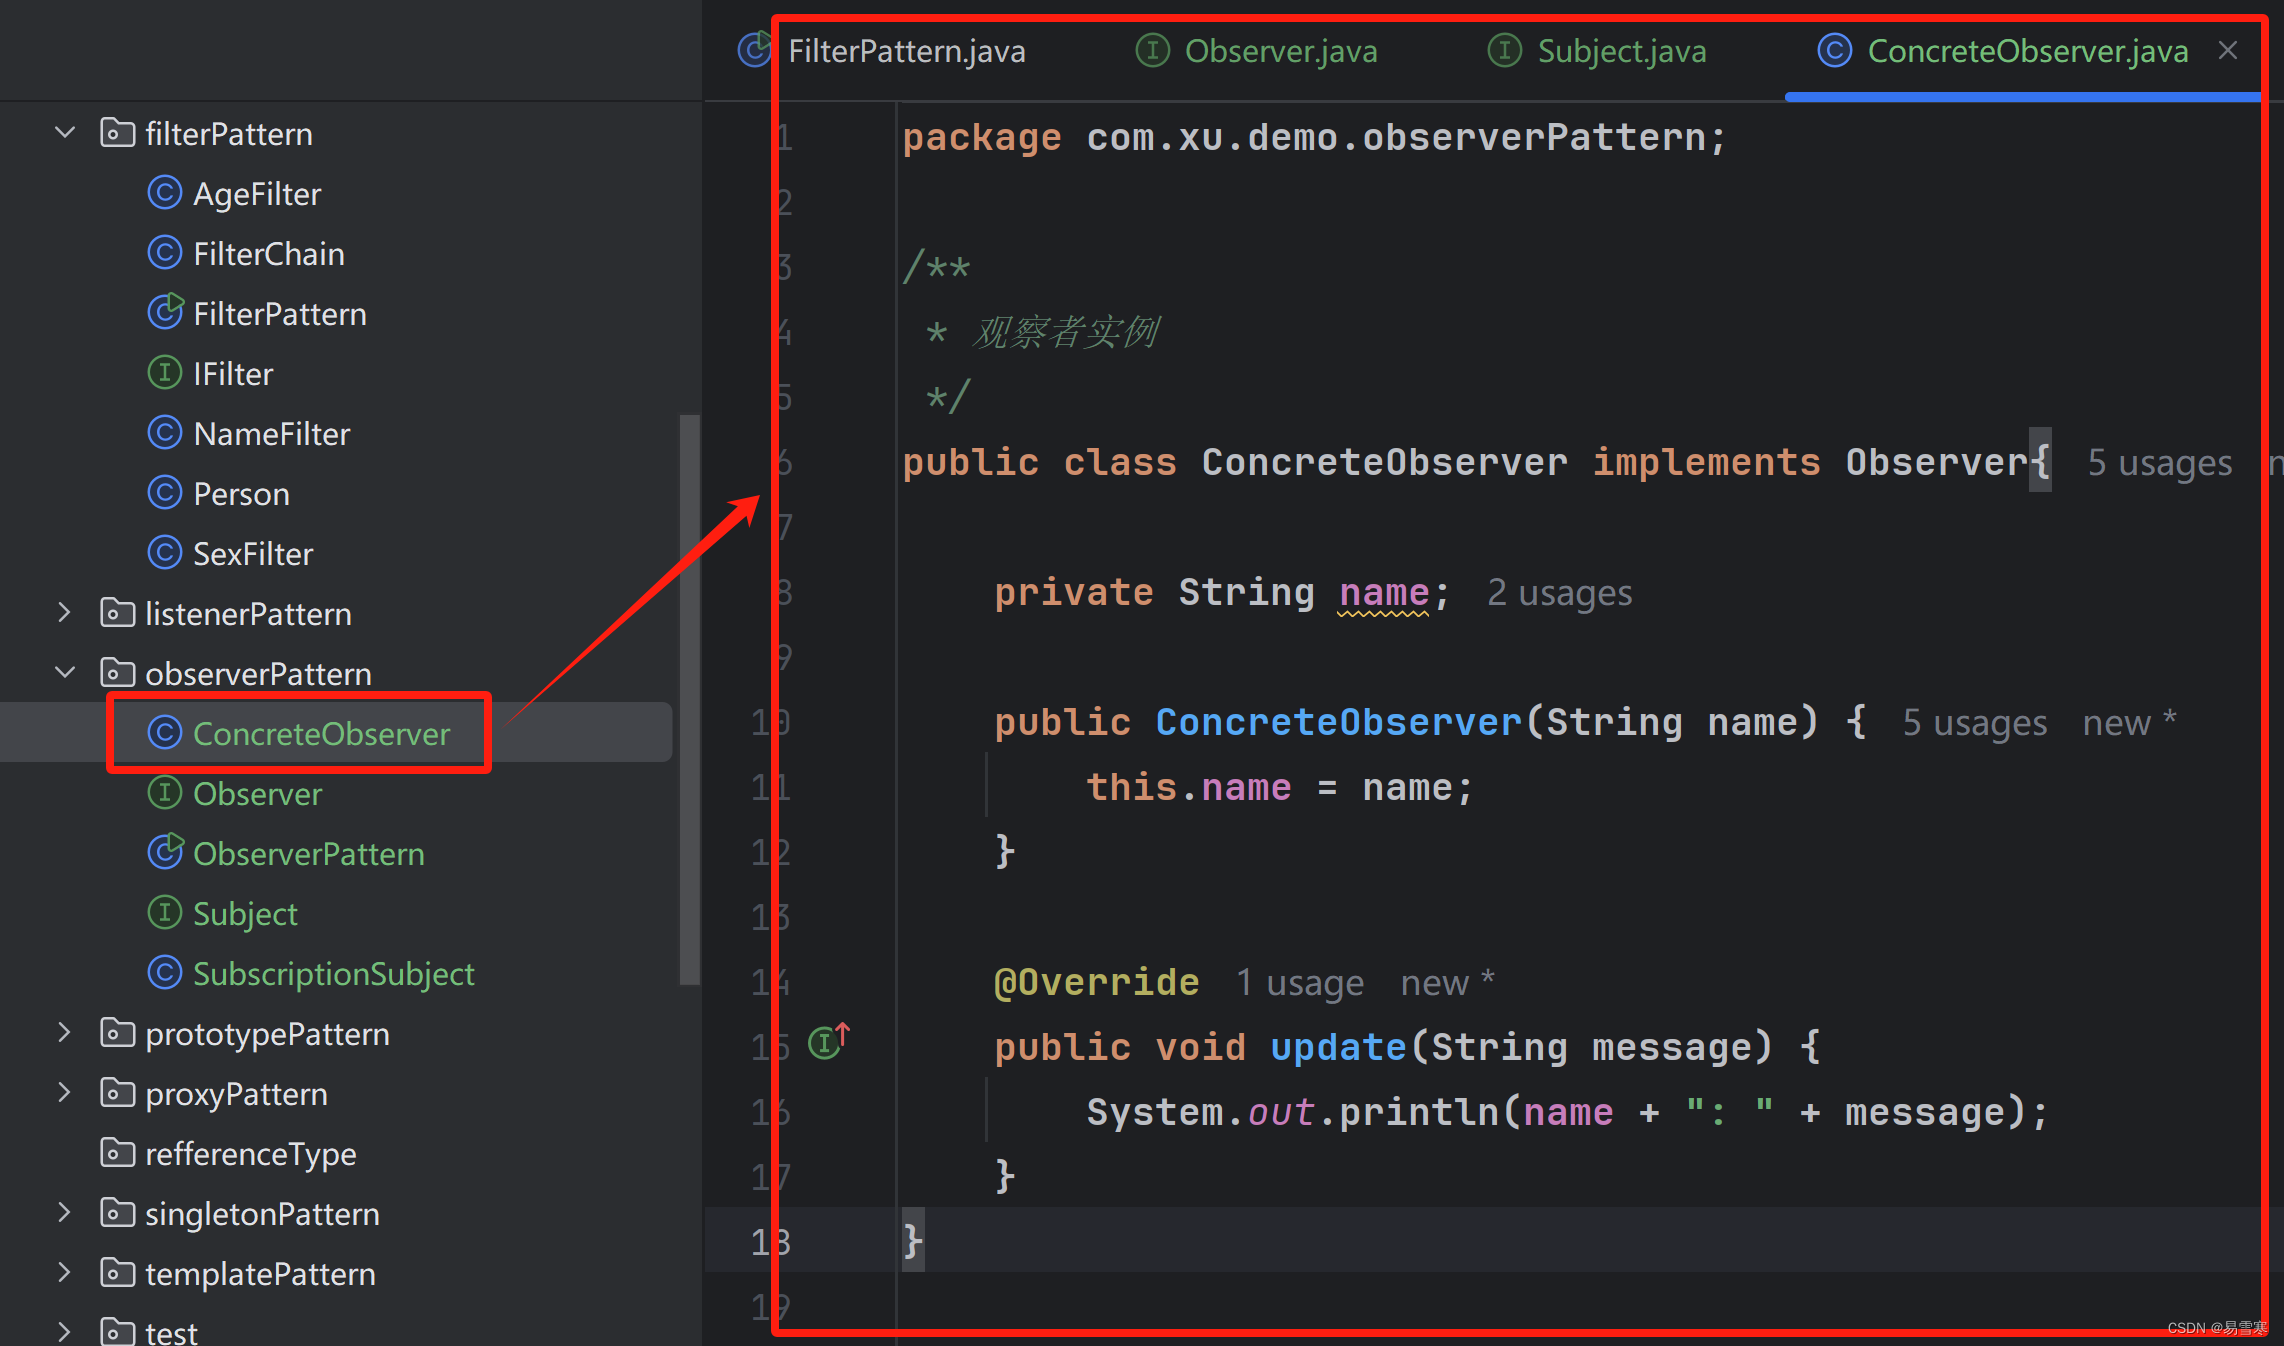Image resolution: width=2284 pixels, height=1346 pixels.
Task: Click the ConcreteObserver class icon in tree
Action: click(x=165, y=732)
